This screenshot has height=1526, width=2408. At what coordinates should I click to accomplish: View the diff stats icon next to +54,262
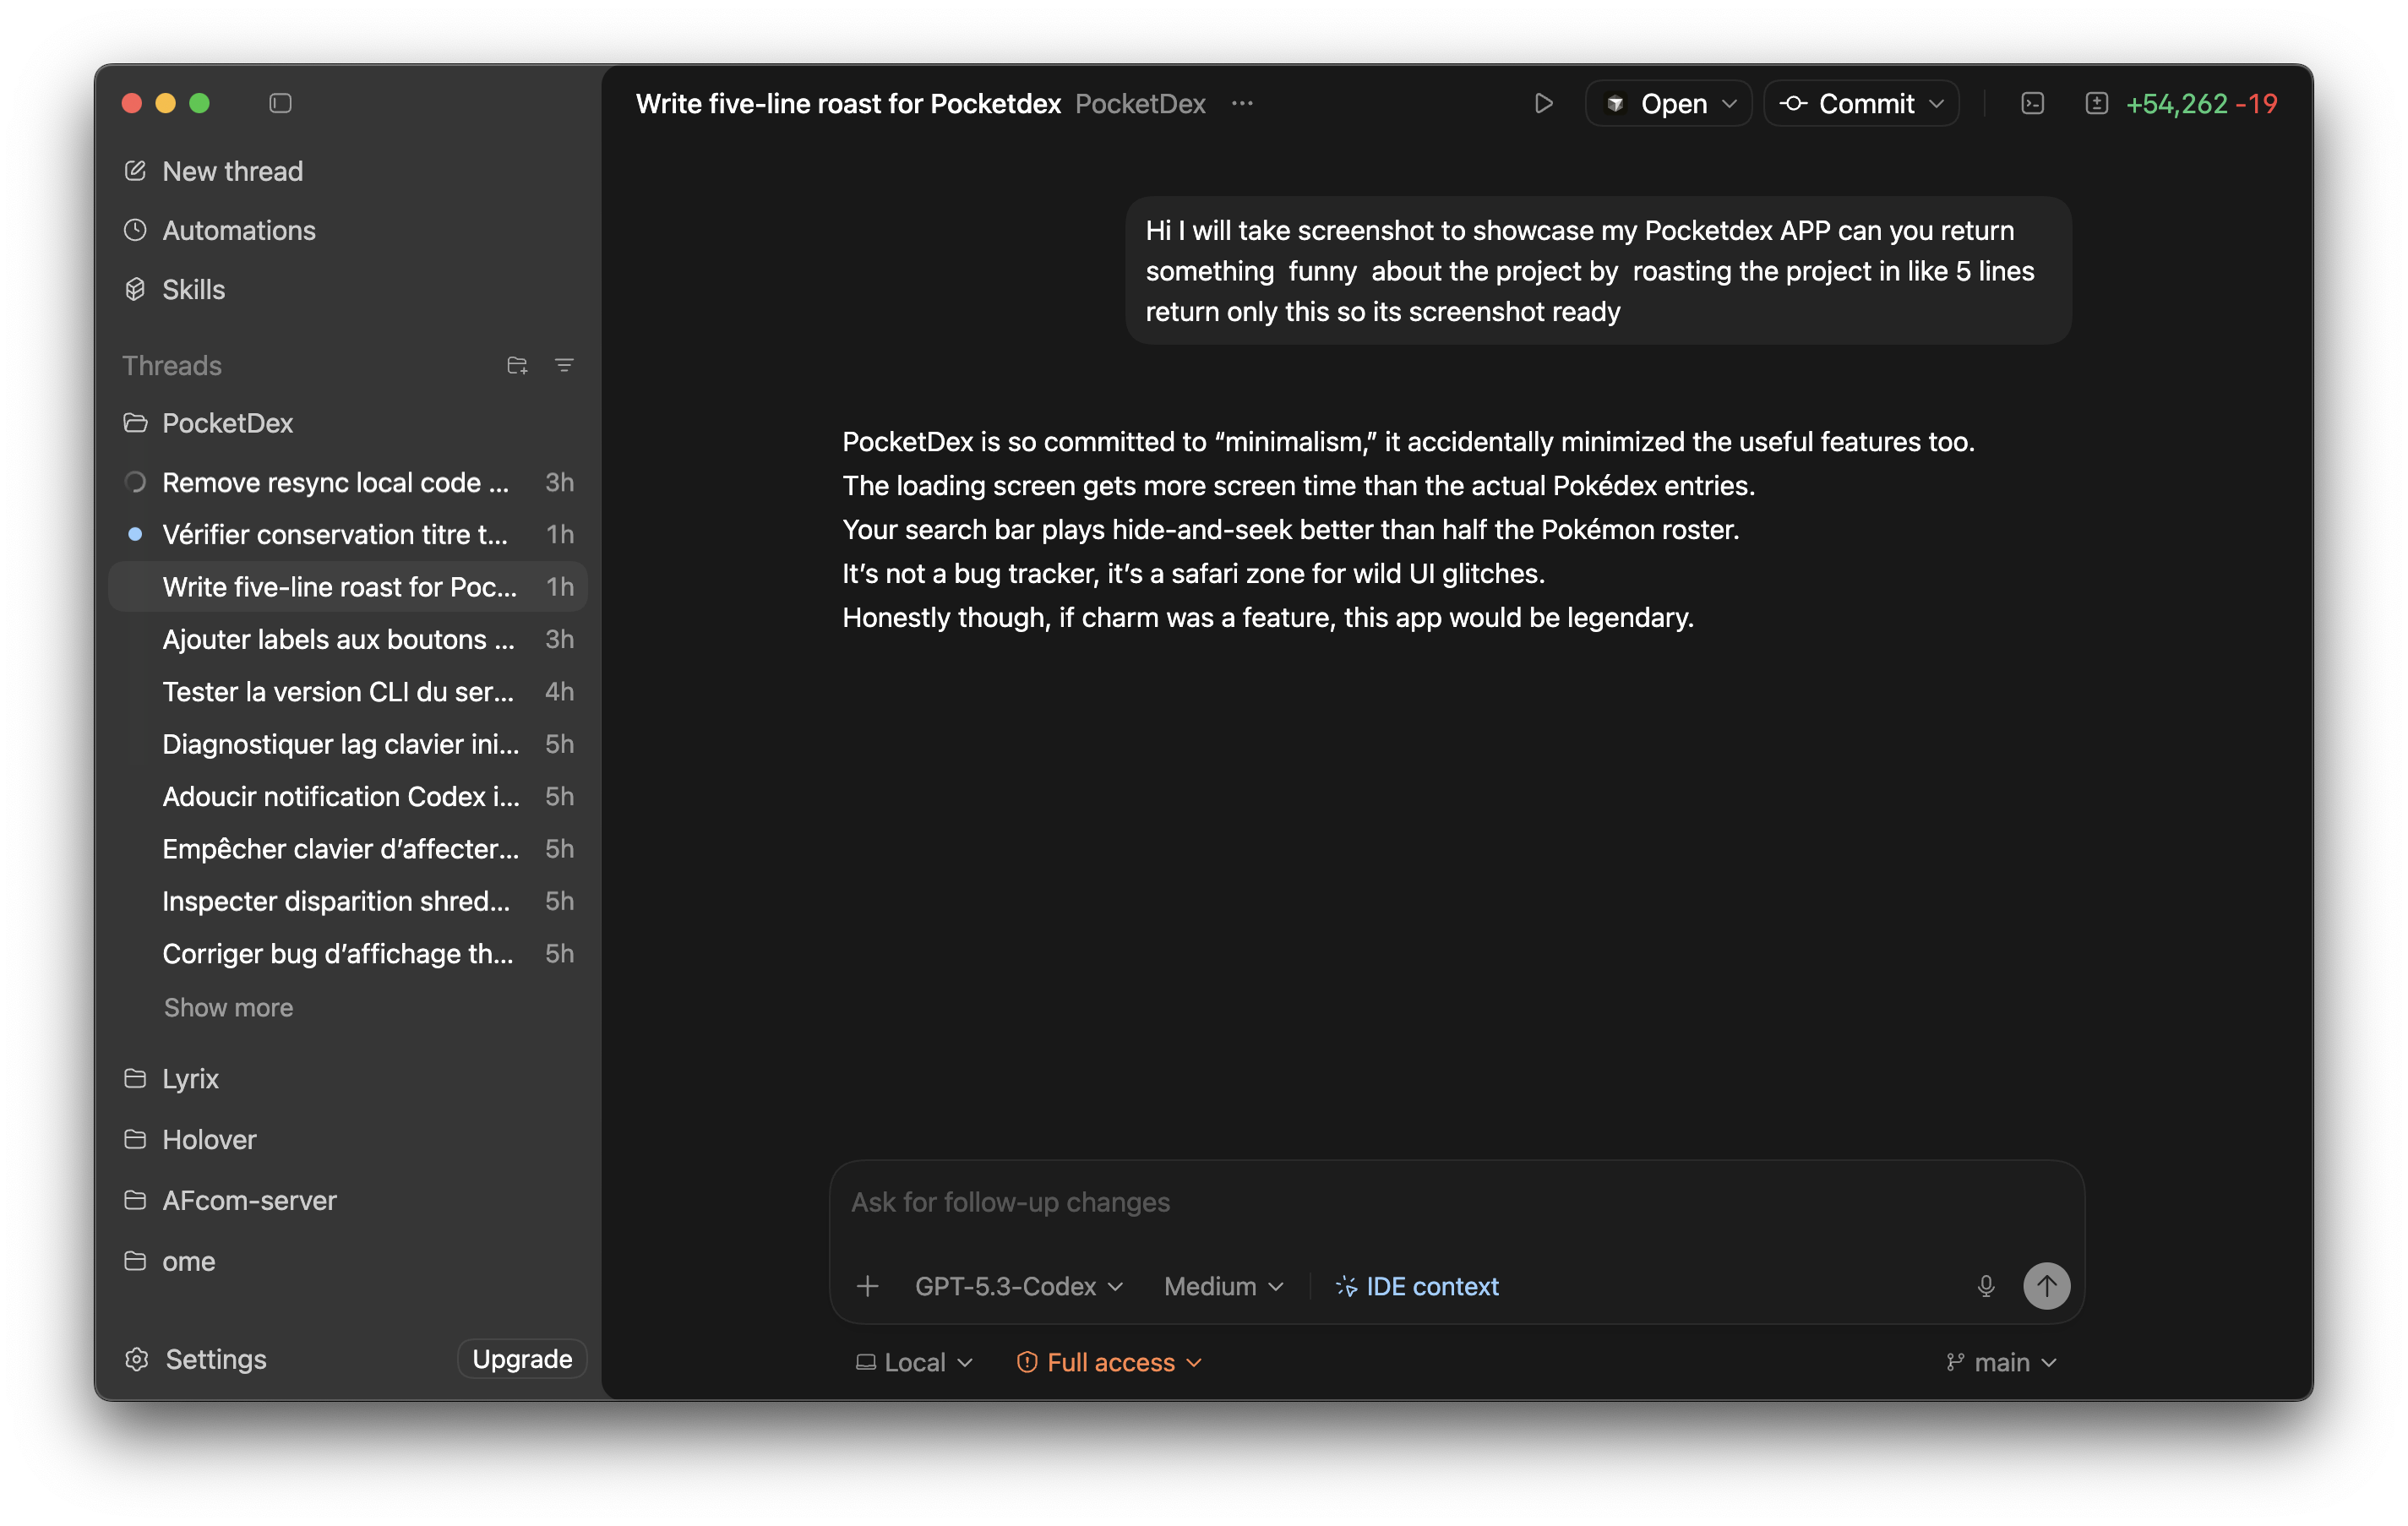pyautogui.click(x=2097, y=103)
